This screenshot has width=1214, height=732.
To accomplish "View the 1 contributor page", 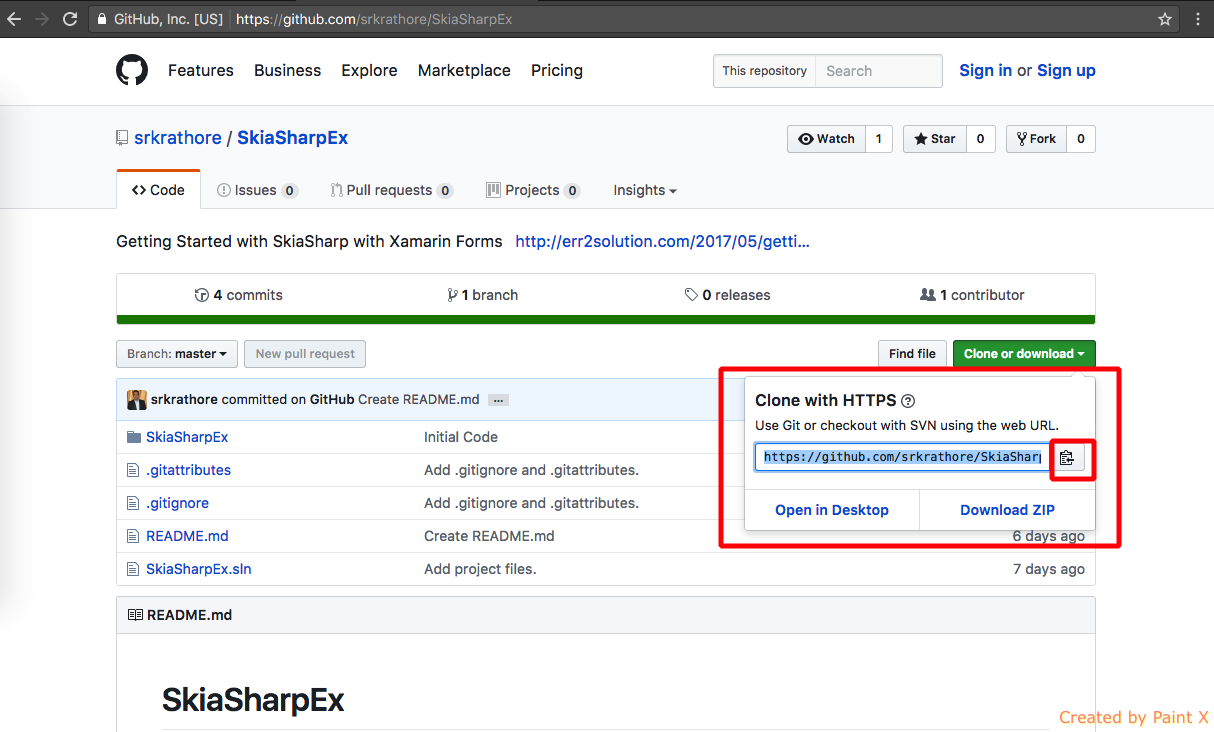I will pos(973,295).
